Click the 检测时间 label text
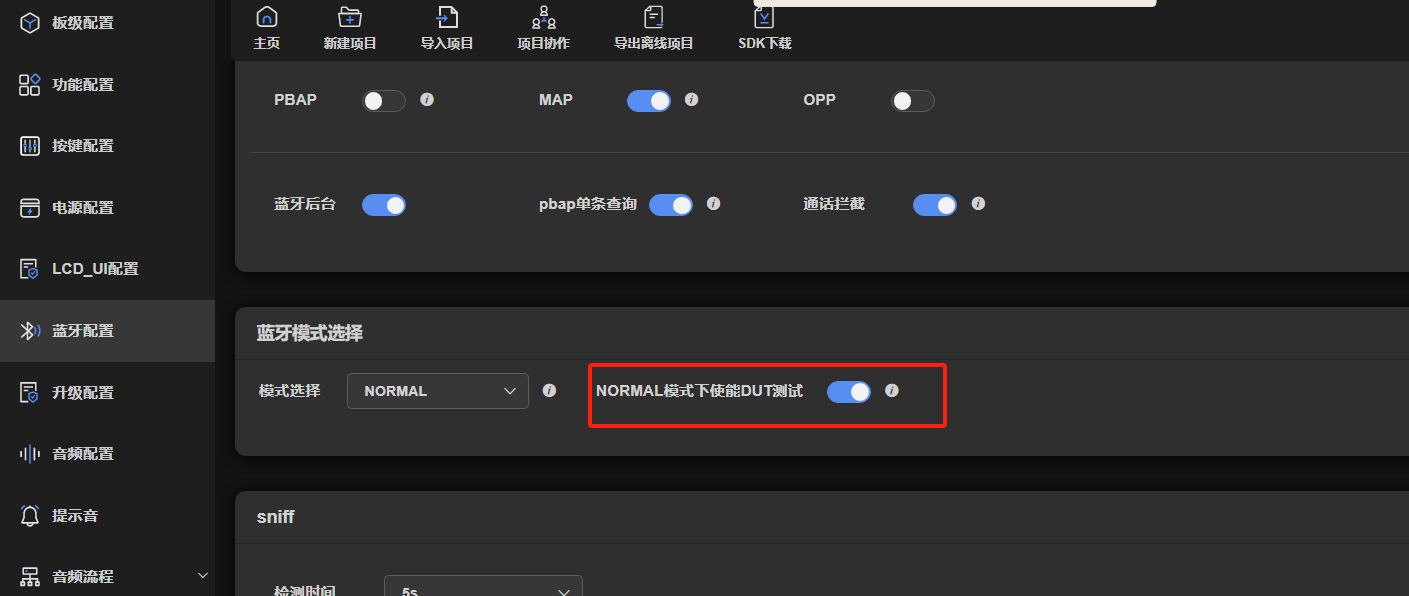The width and height of the screenshot is (1409, 596). coord(304,591)
